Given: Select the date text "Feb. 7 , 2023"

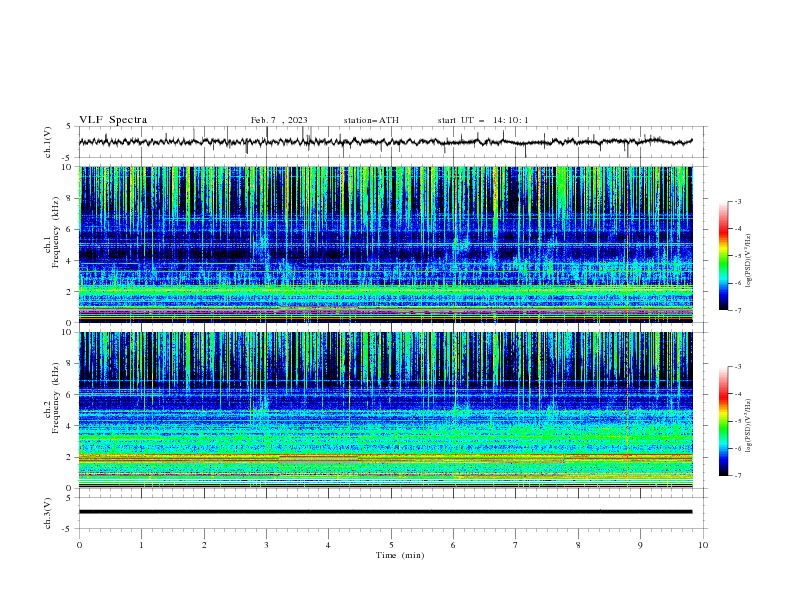Looking at the screenshot, I should 279,120.
